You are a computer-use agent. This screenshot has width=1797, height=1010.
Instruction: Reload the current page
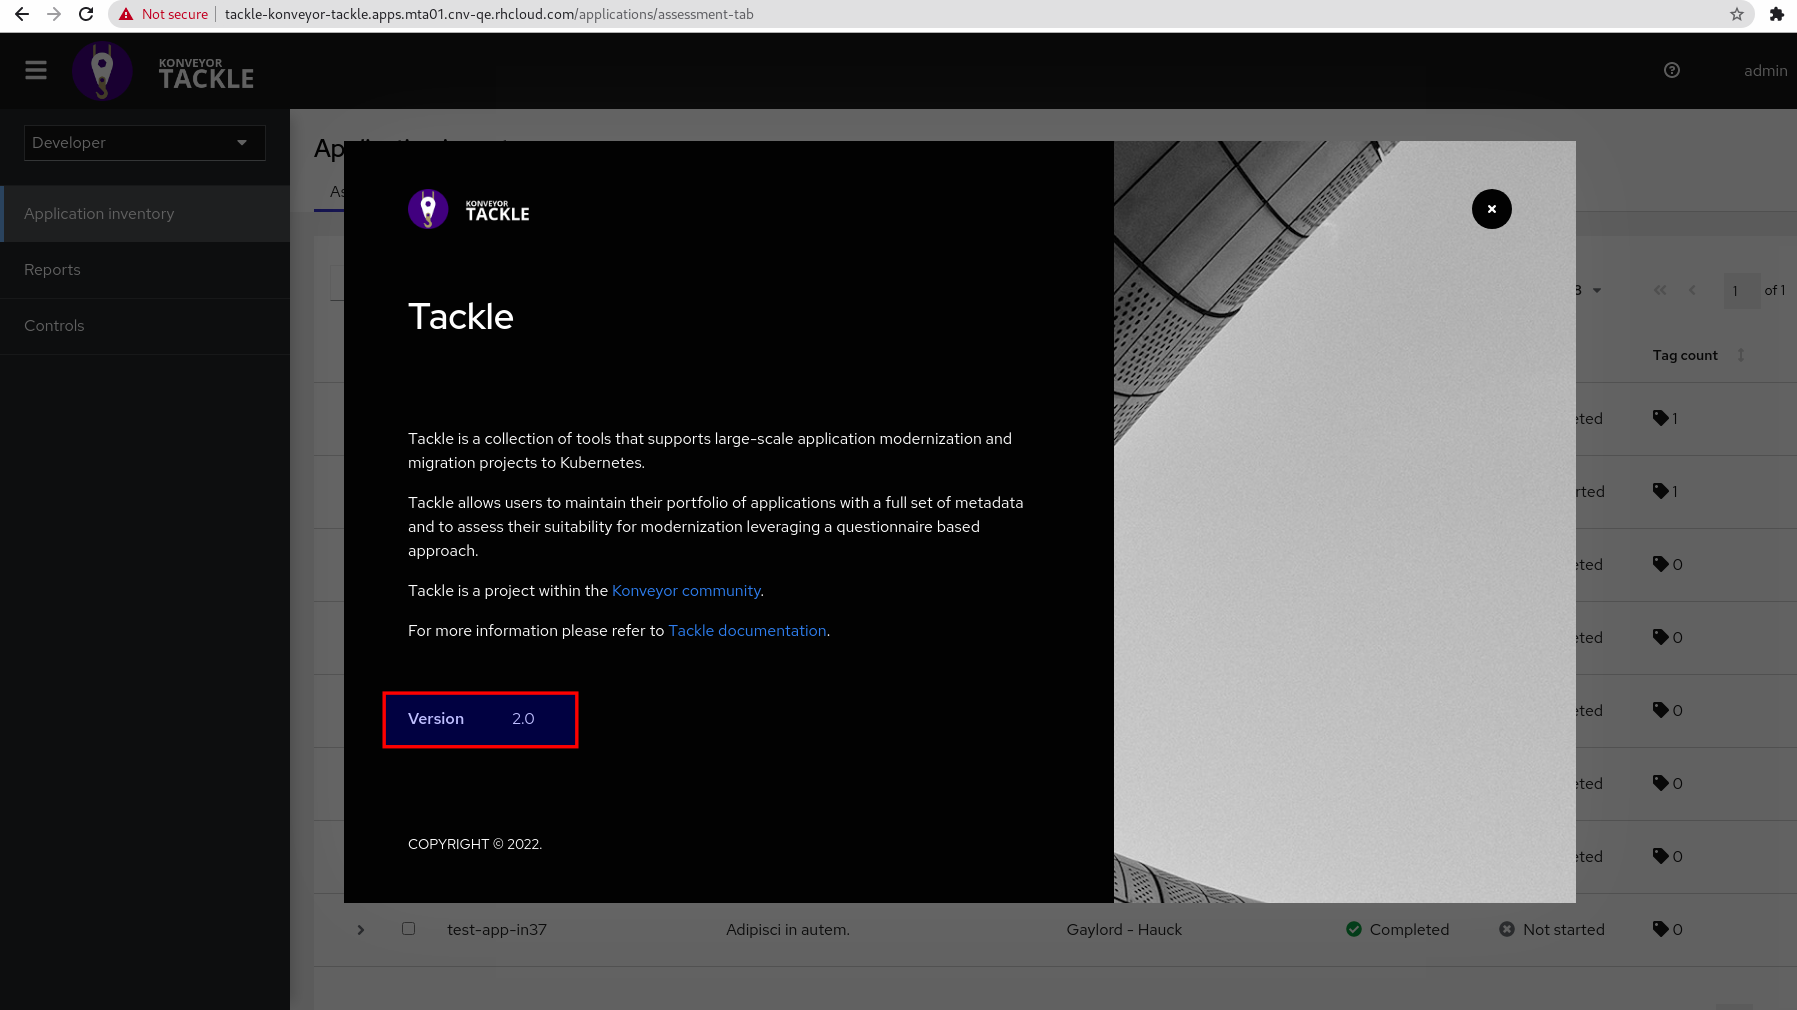pos(86,14)
